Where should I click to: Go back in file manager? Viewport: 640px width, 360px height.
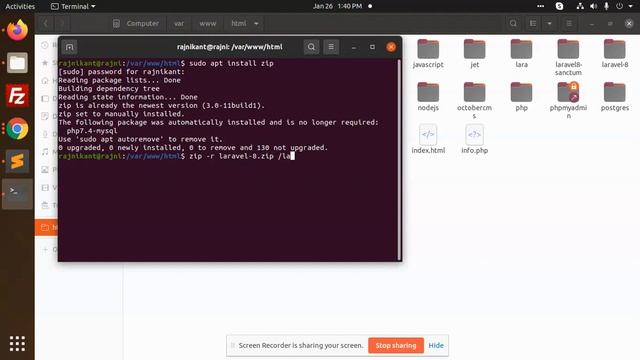(x=46, y=24)
